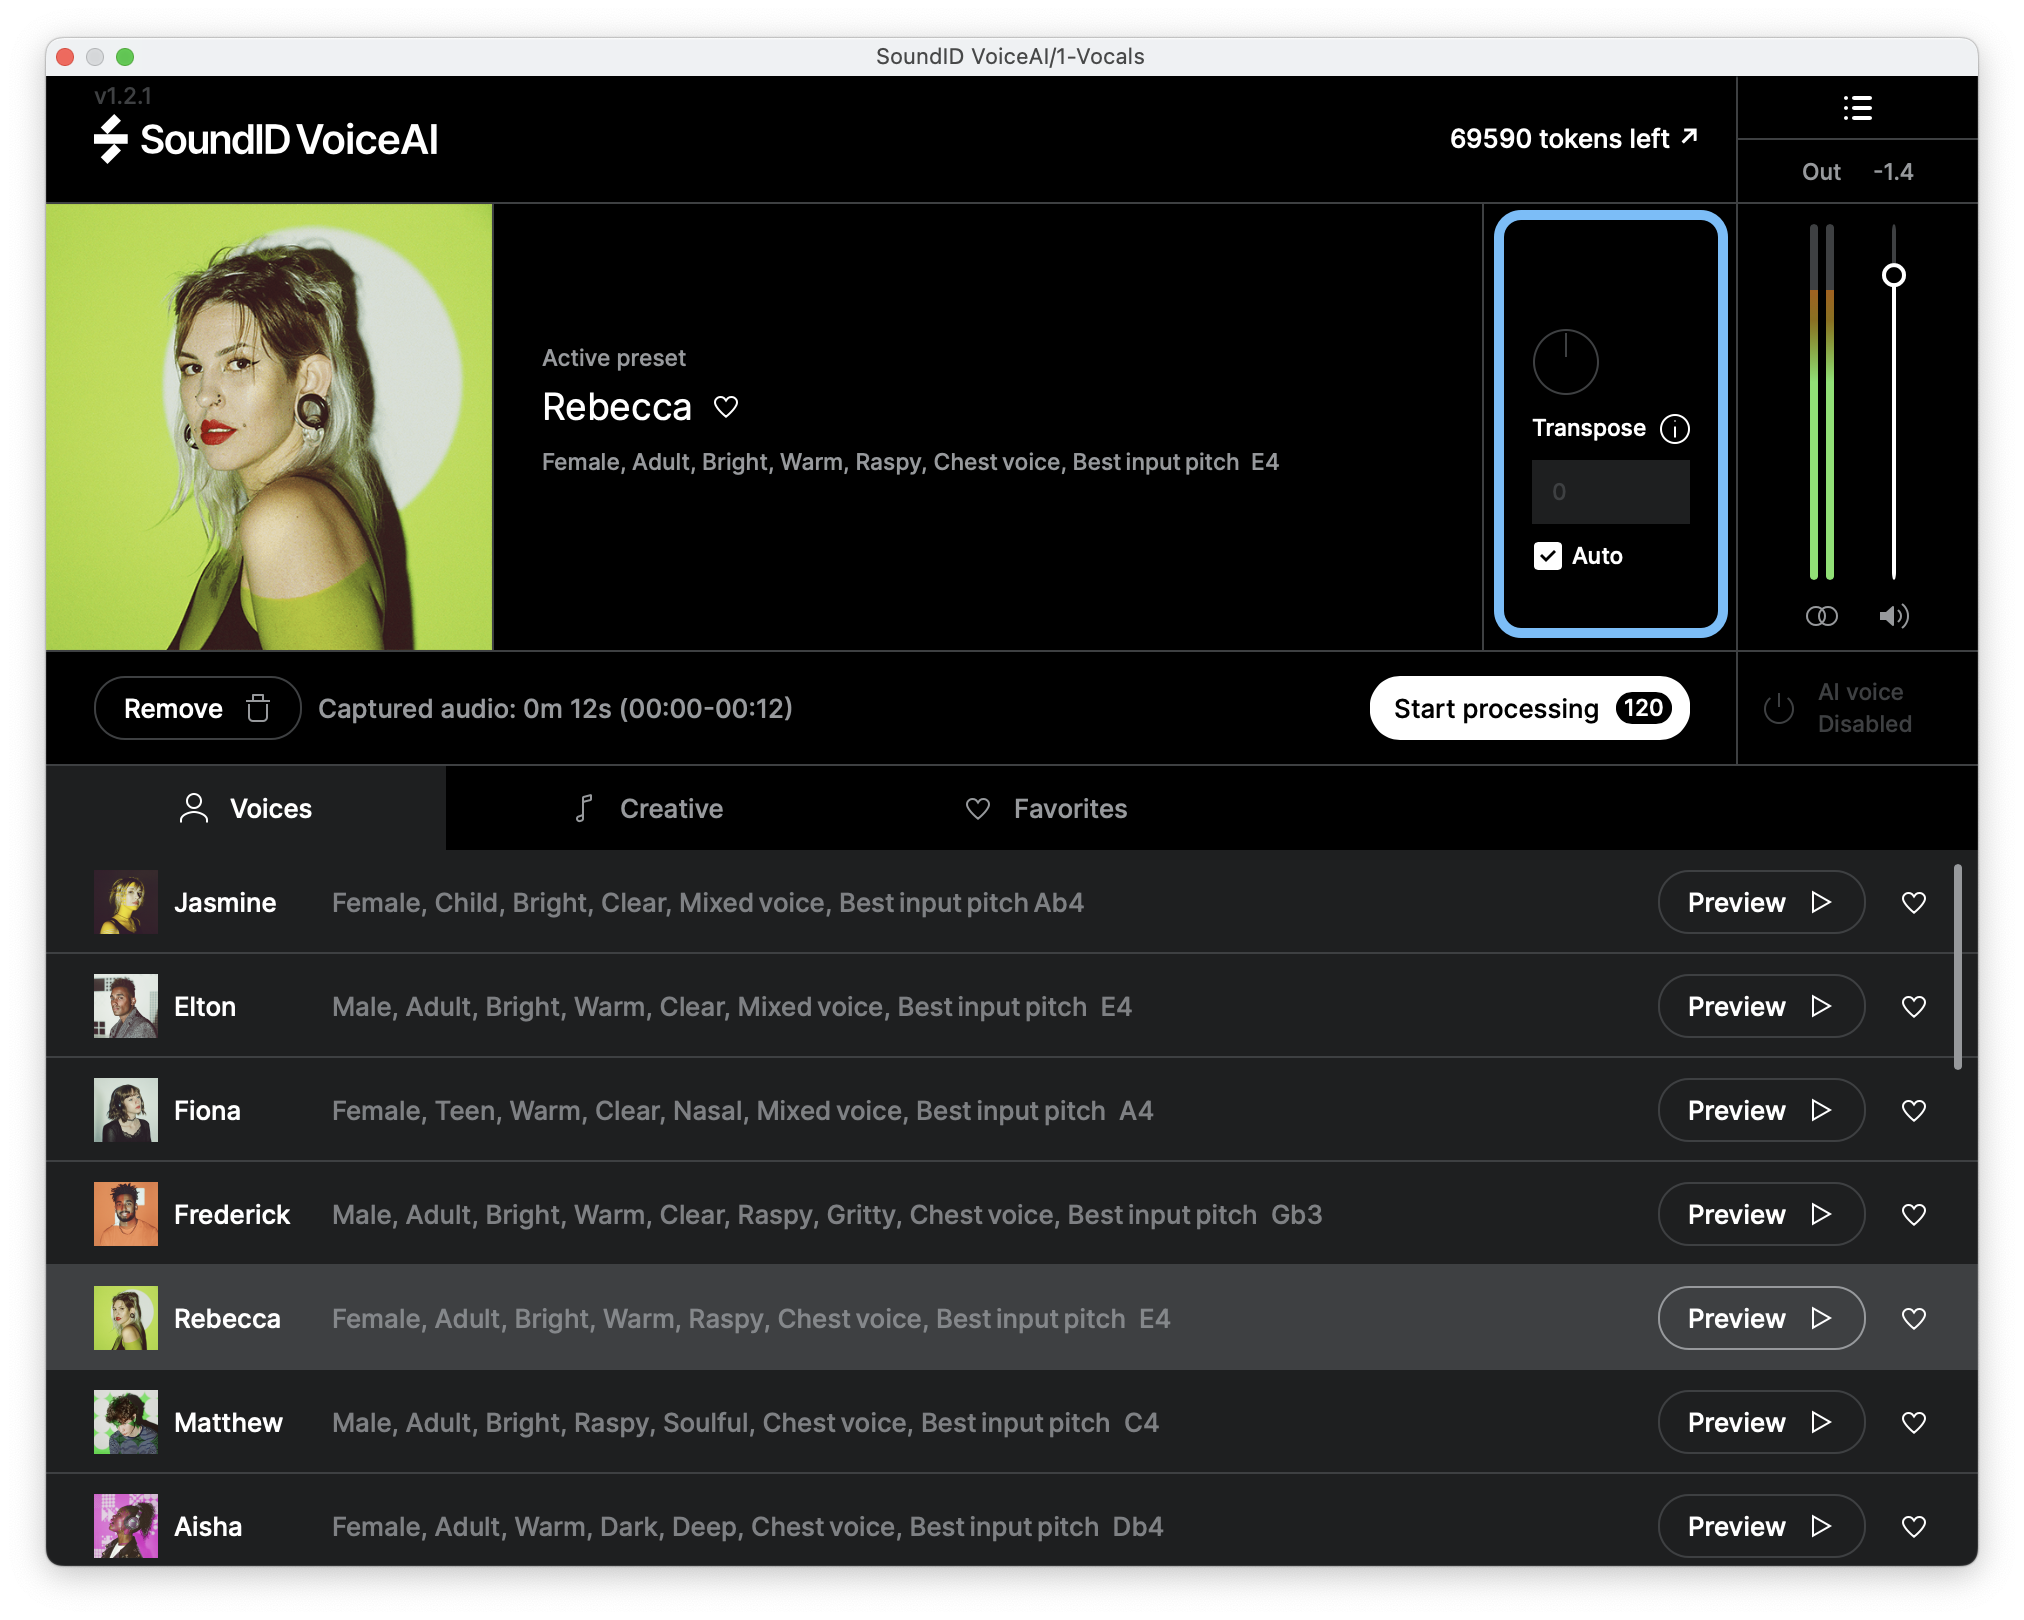Open the 69590 tokens left link
Screen dimensions: 2024x1620
(1573, 139)
